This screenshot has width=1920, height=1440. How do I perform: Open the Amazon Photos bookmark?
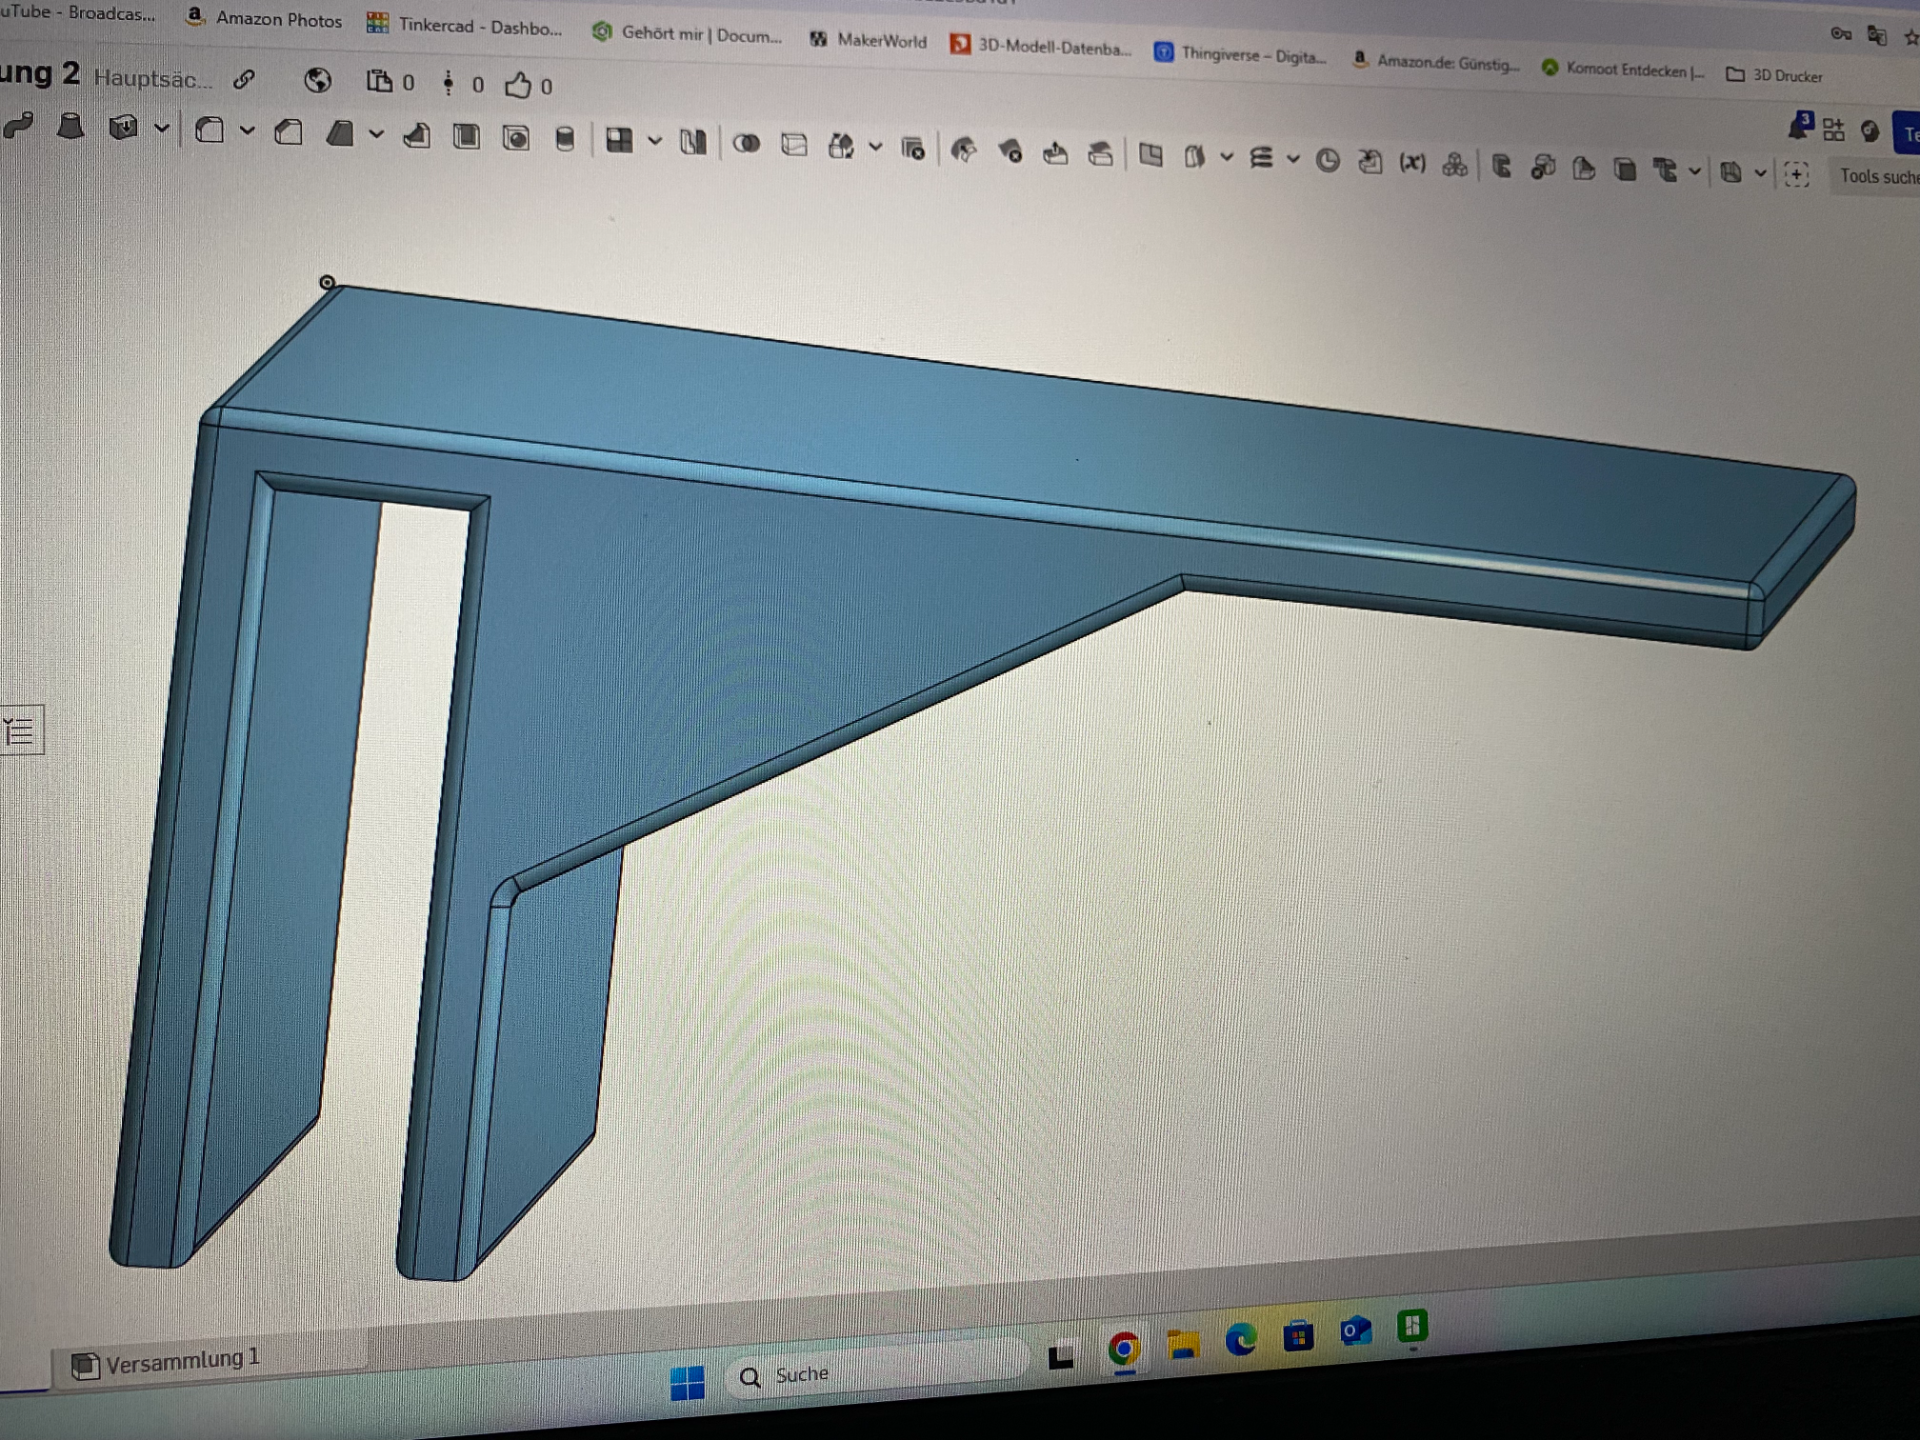[264, 19]
